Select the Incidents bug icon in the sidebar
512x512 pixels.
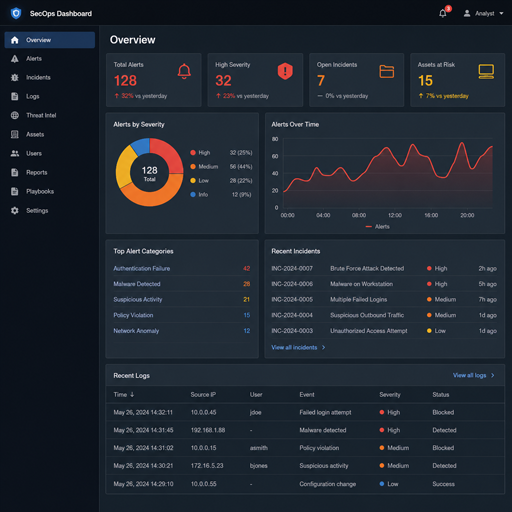coord(15,77)
